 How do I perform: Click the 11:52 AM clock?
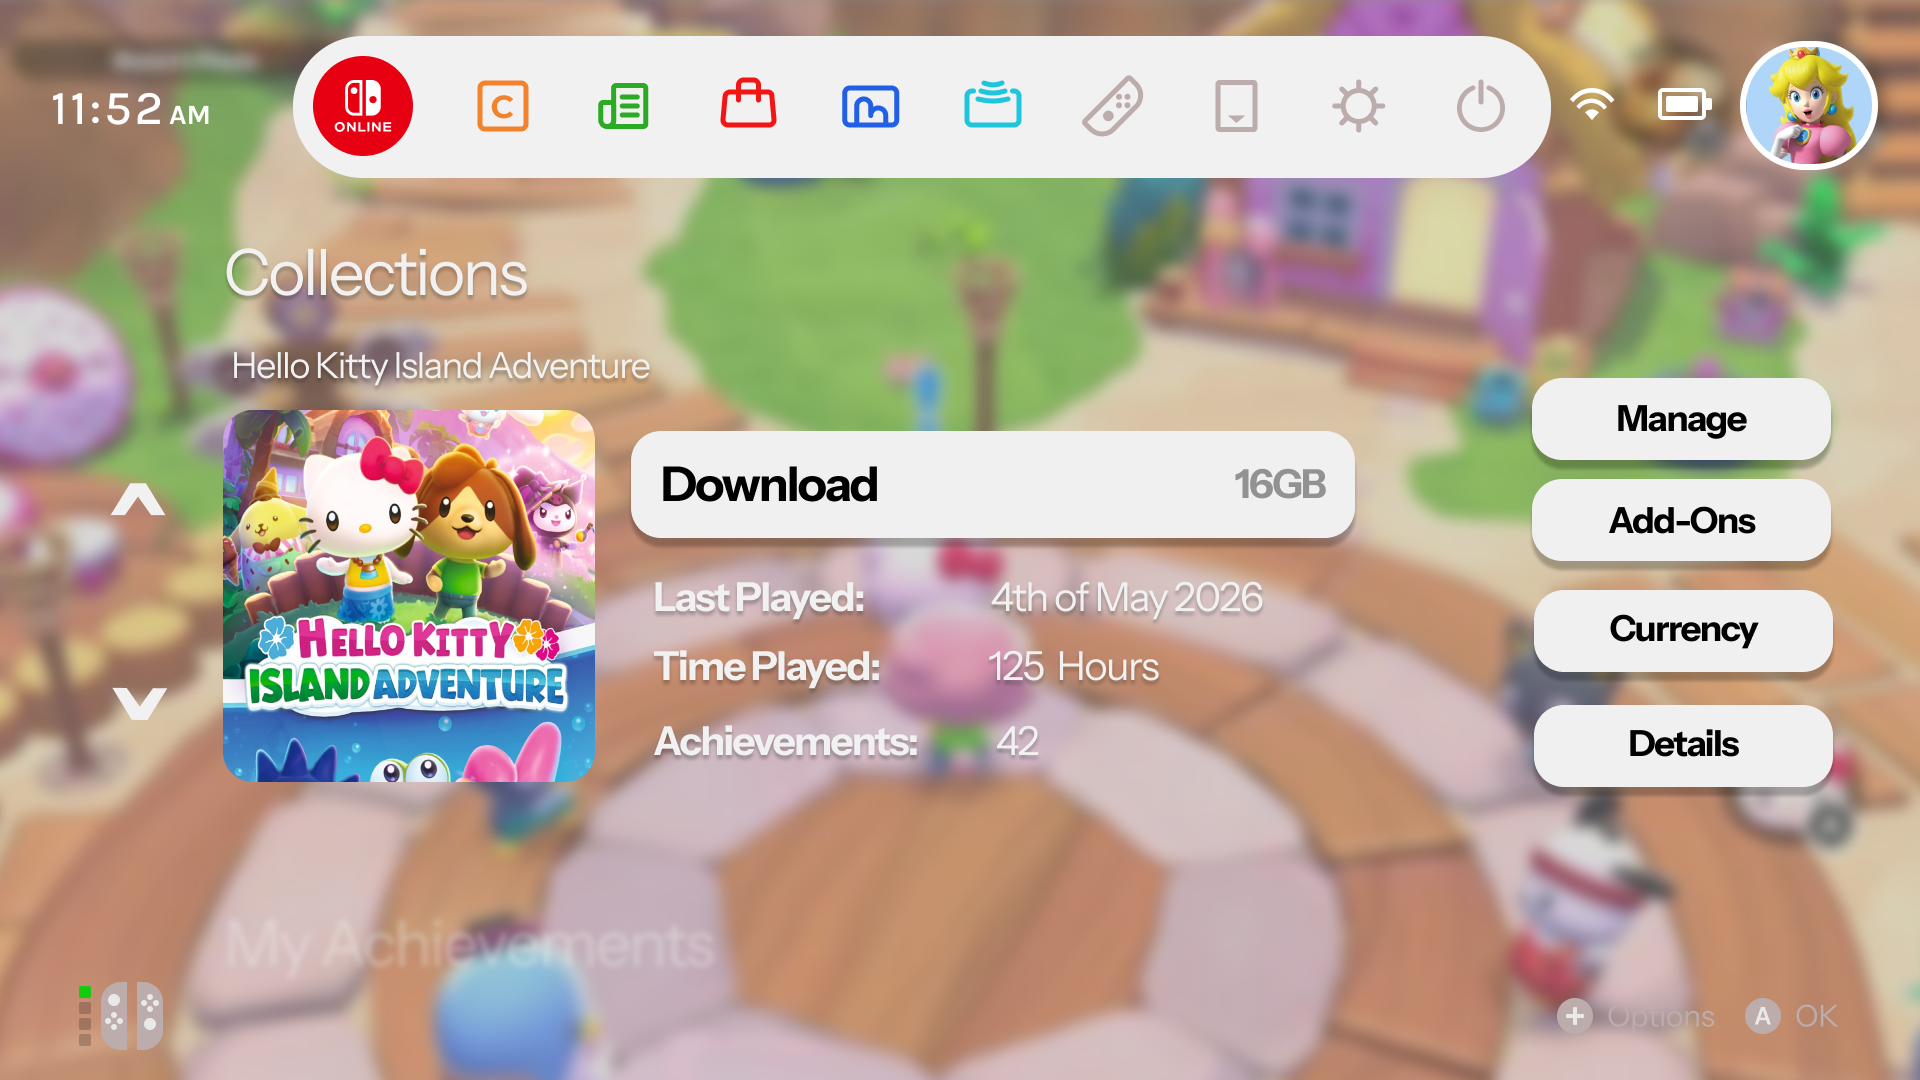click(130, 108)
